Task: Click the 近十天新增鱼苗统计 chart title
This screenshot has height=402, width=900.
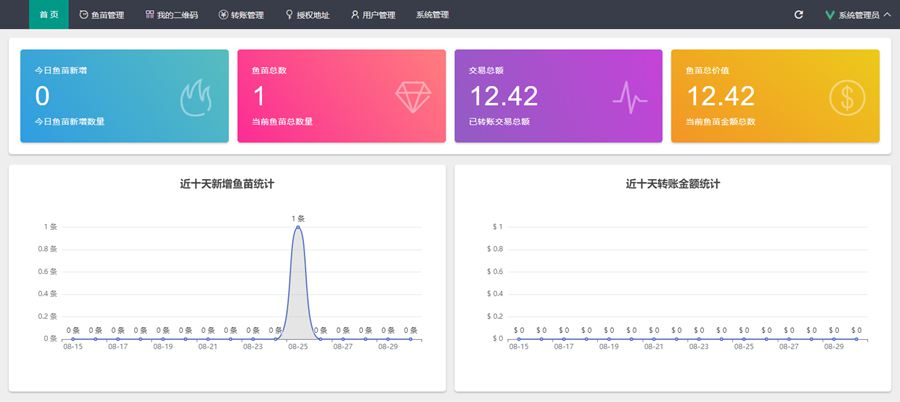Action: pos(227,184)
